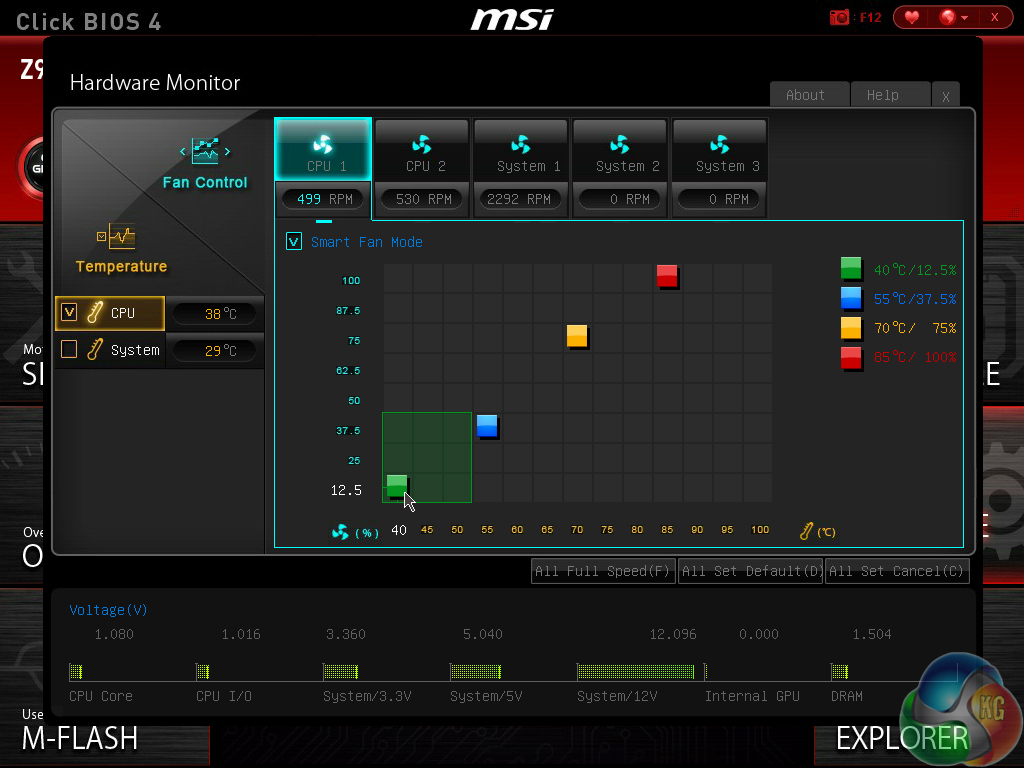Open the globe language dropdown
This screenshot has height=768, width=1024.
(955, 17)
